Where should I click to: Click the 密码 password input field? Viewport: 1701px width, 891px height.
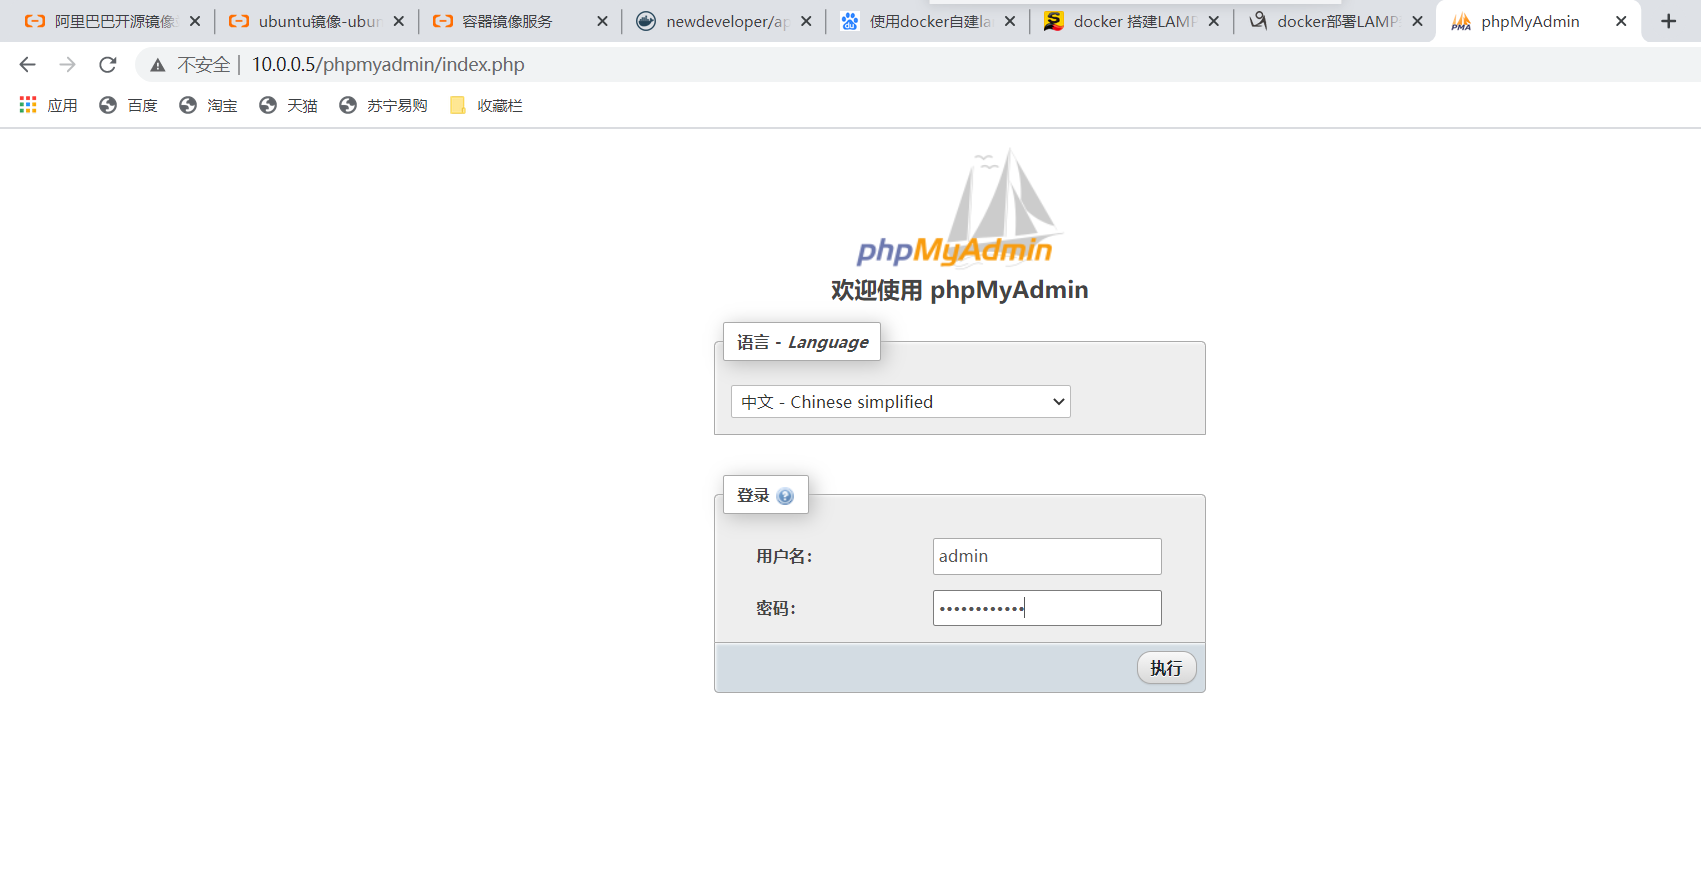pos(1047,608)
